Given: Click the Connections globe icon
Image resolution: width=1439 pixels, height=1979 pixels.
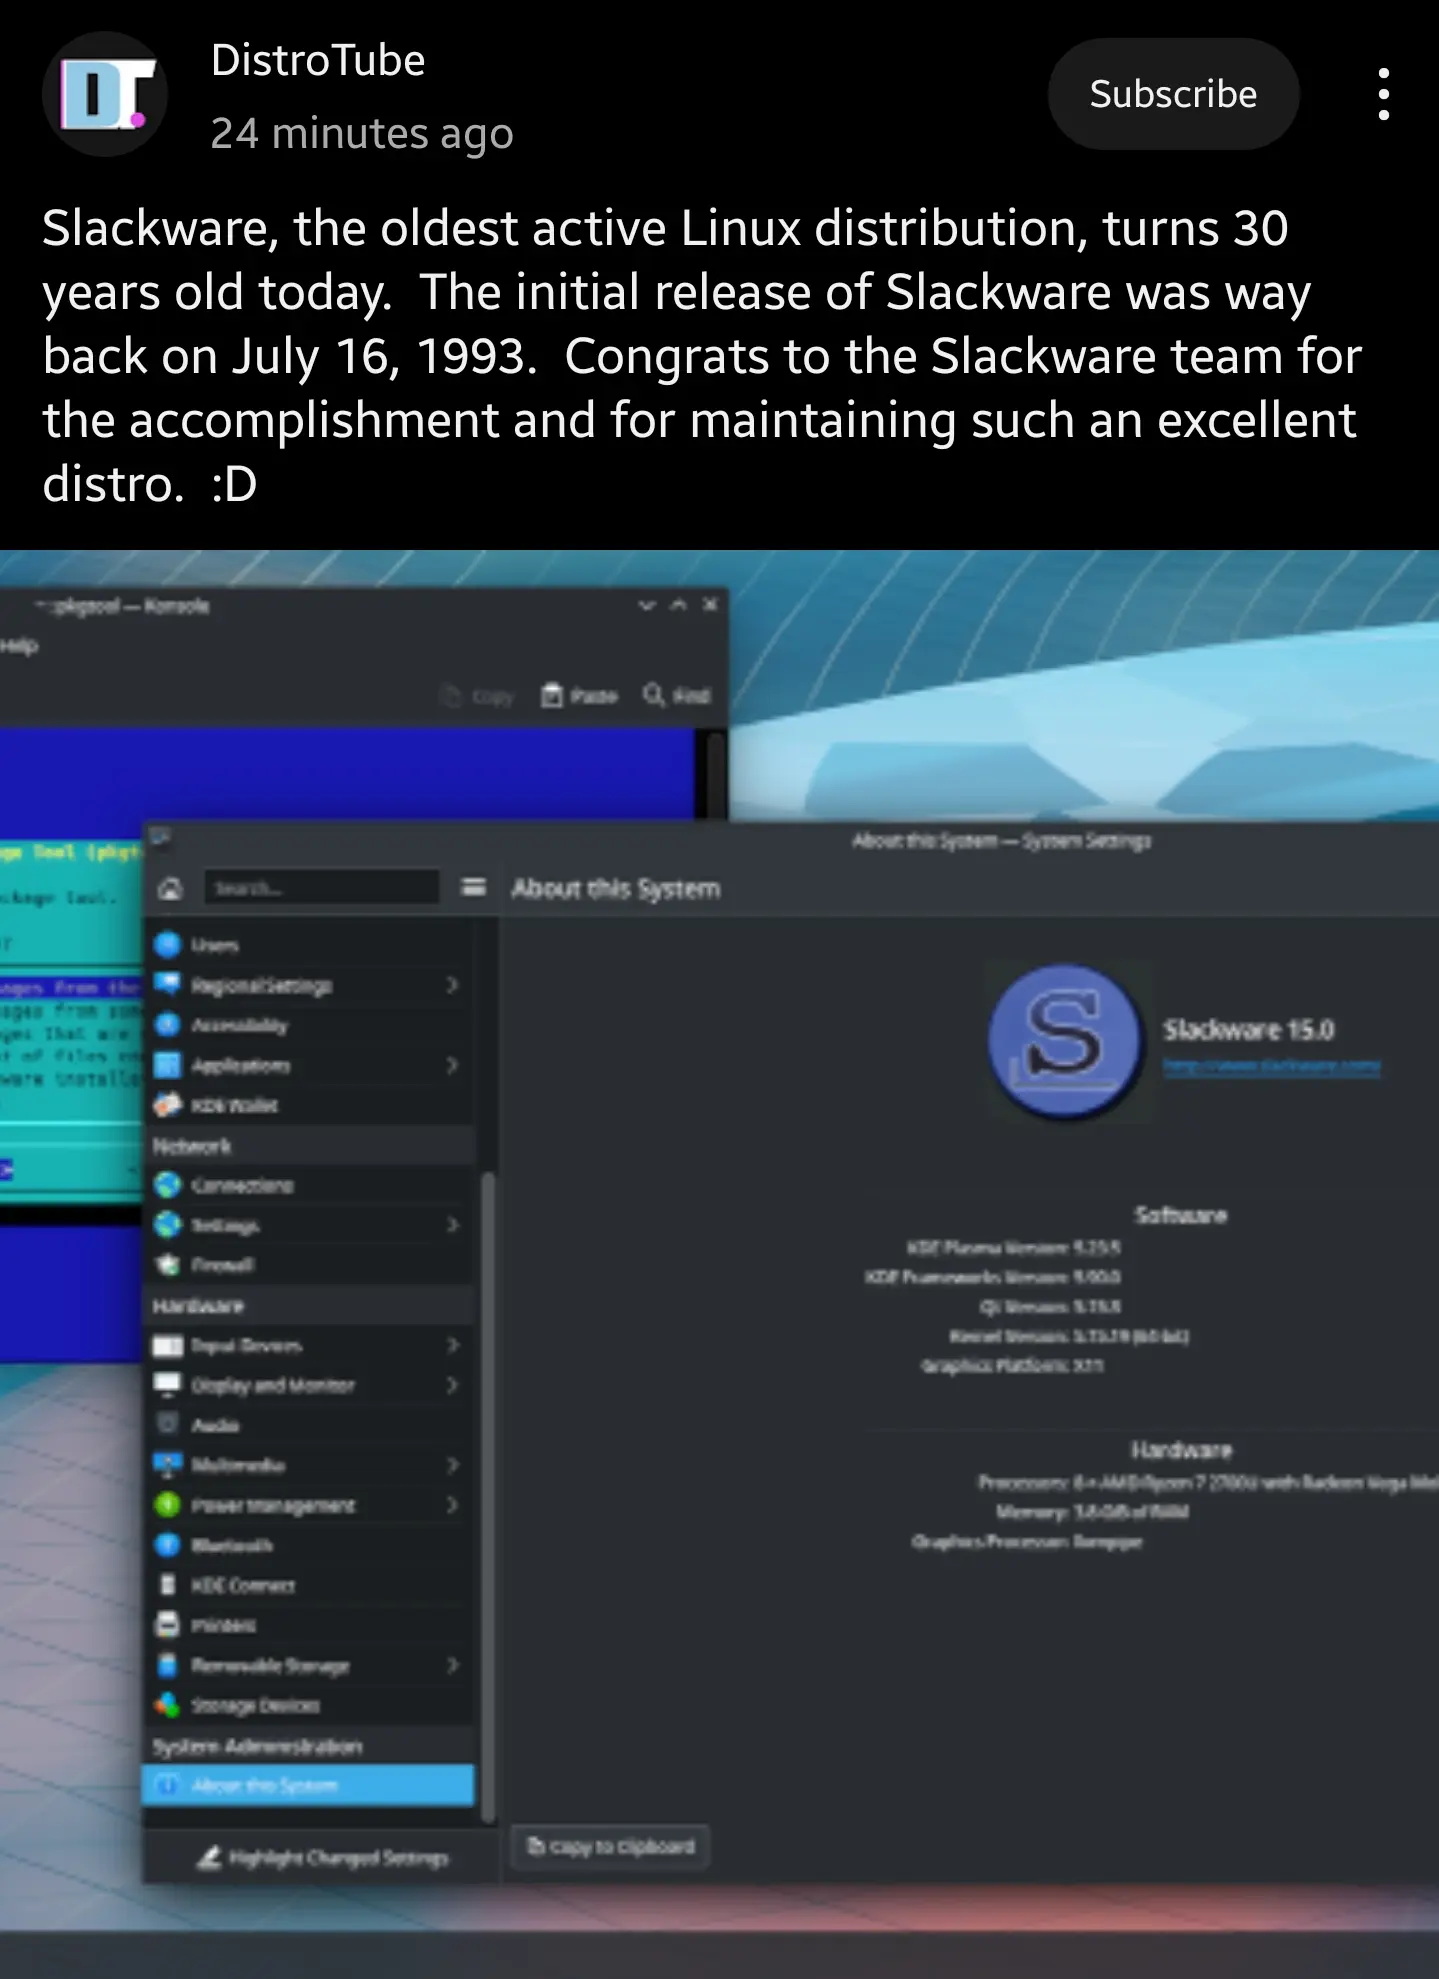Looking at the screenshot, I should click(167, 1185).
